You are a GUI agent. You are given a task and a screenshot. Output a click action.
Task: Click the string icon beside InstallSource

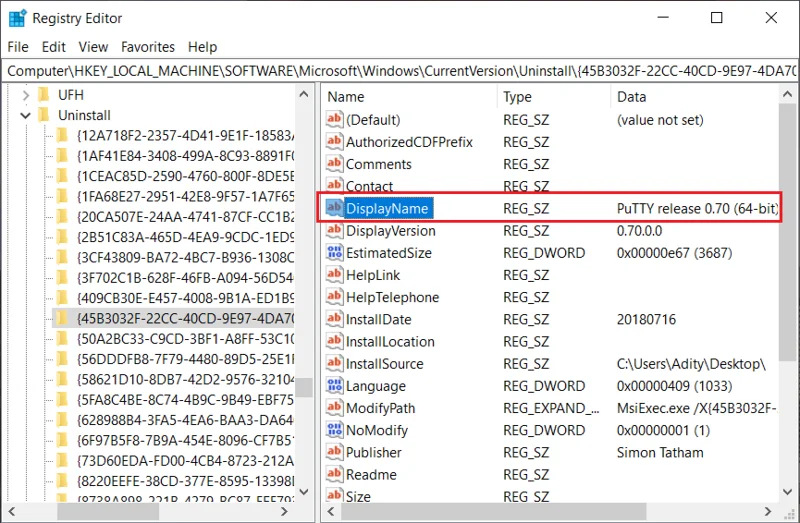pyautogui.click(x=334, y=363)
